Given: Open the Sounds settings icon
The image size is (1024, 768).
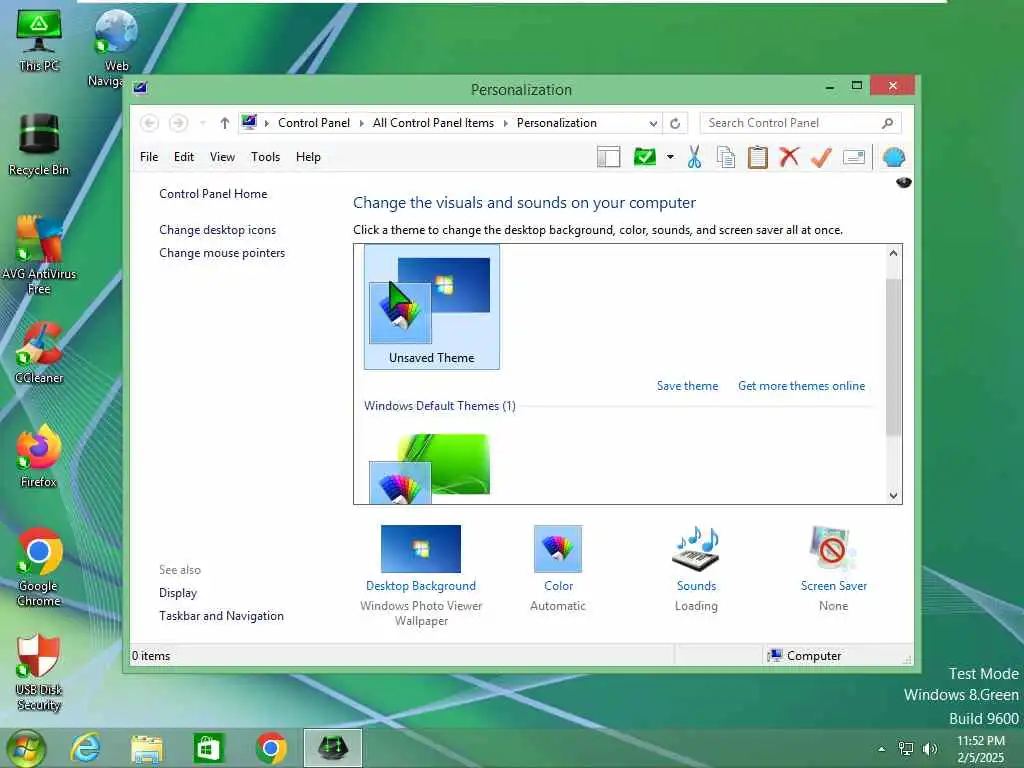Looking at the screenshot, I should [696, 549].
